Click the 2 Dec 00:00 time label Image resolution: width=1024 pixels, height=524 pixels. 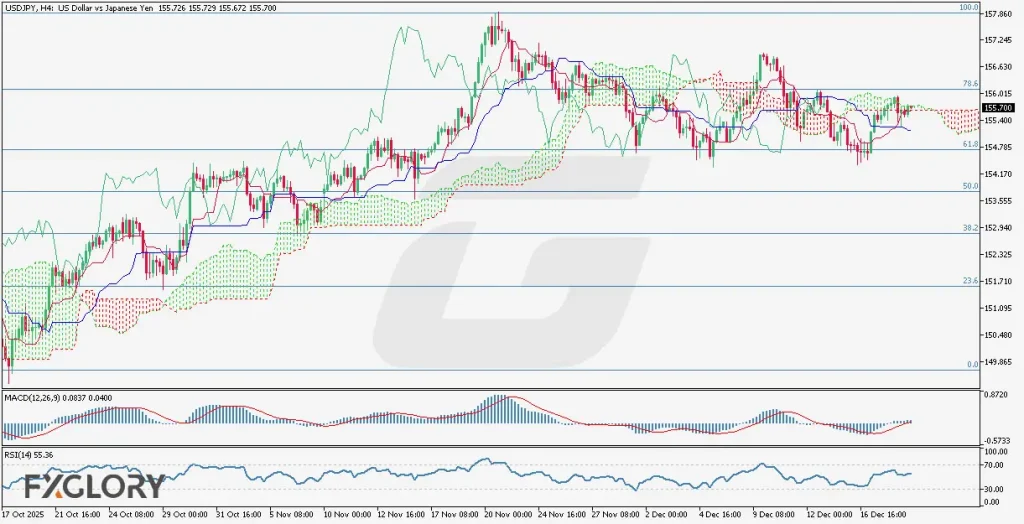coord(667,514)
